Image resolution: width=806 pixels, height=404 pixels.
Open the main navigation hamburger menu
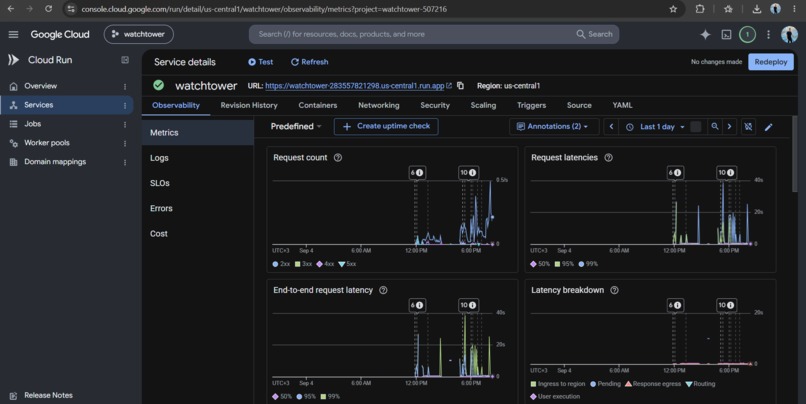[x=13, y=34]
